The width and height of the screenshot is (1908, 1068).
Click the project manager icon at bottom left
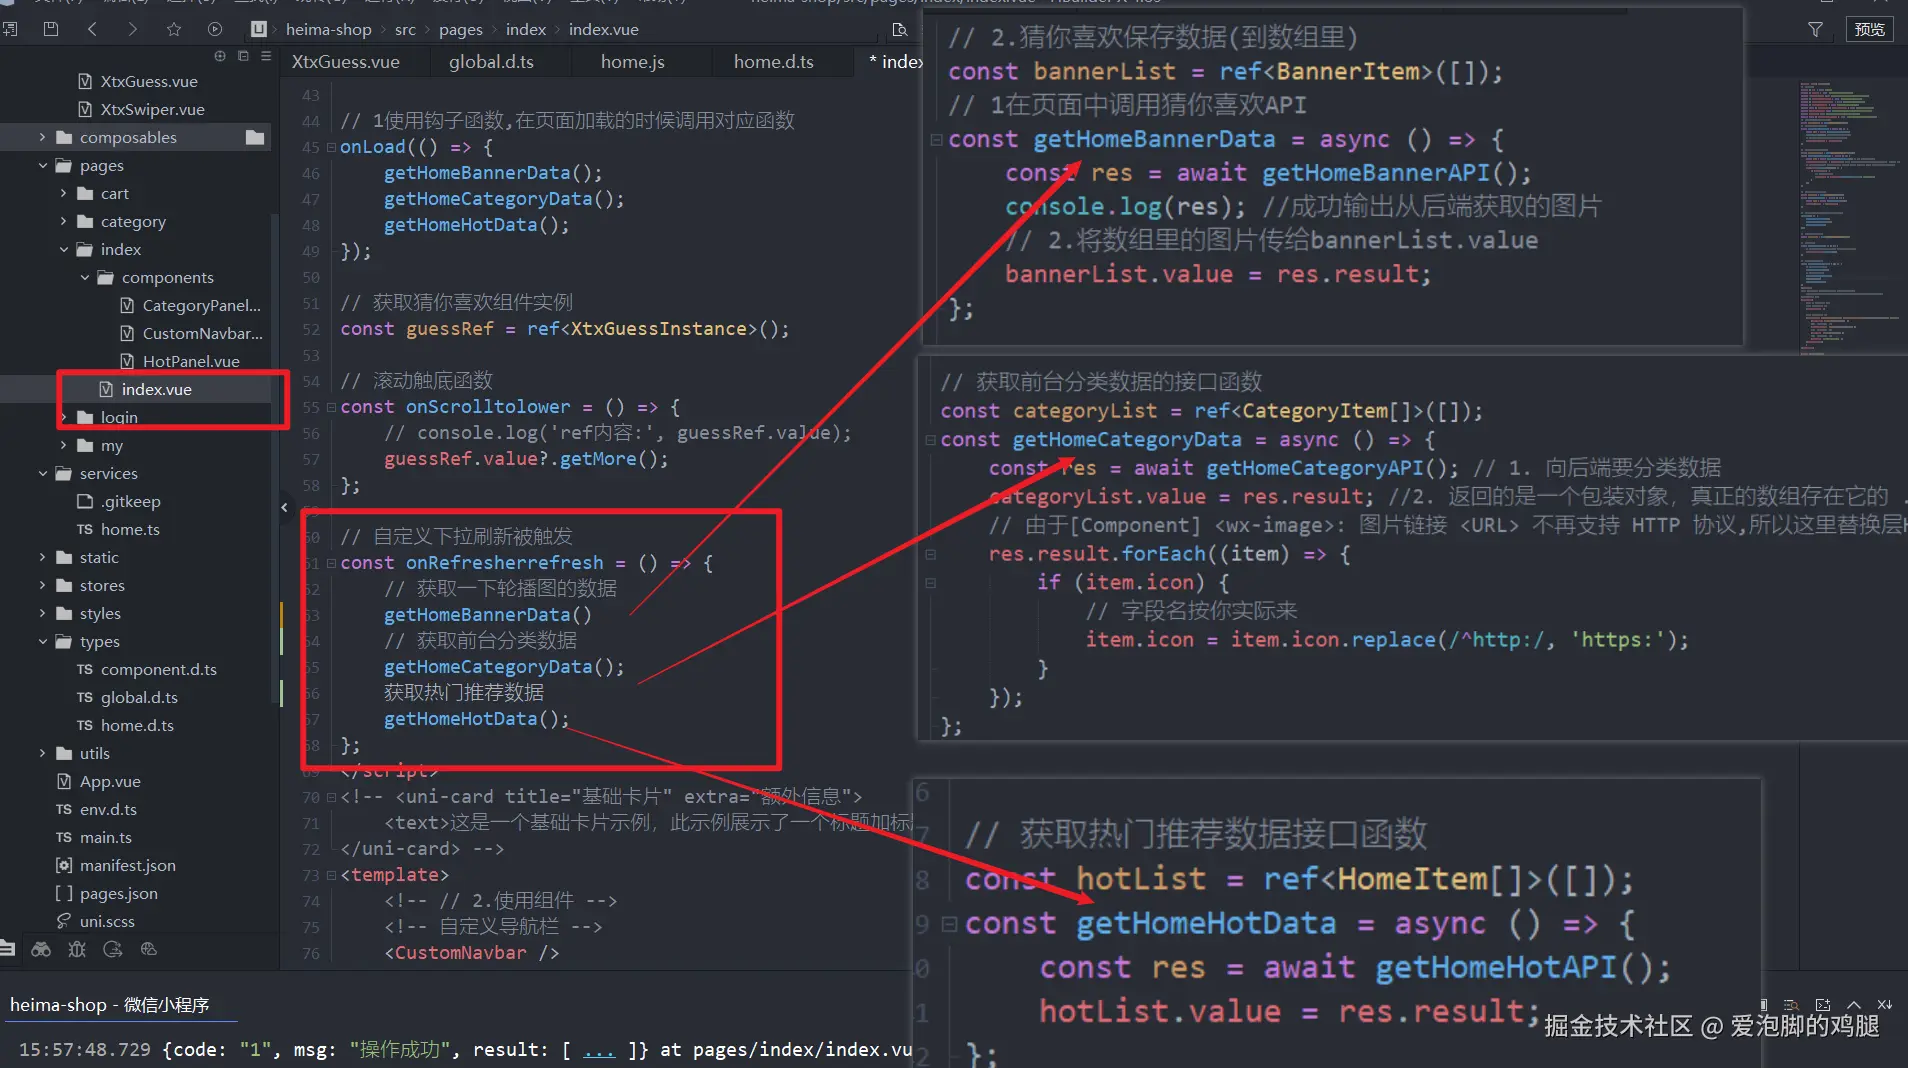pyautogui.click(x=7, y=949)
